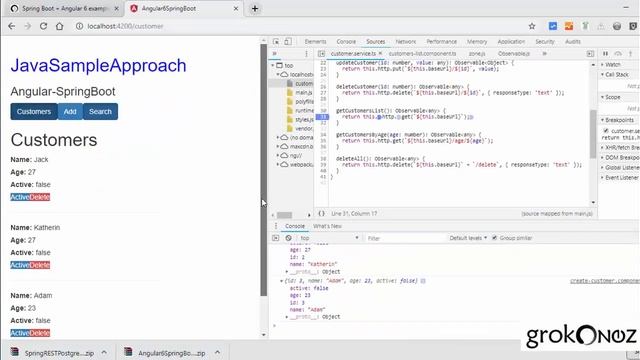Viewport: 640px width, 360px height.
Task: Click the Add nav button
Action: 70,111
